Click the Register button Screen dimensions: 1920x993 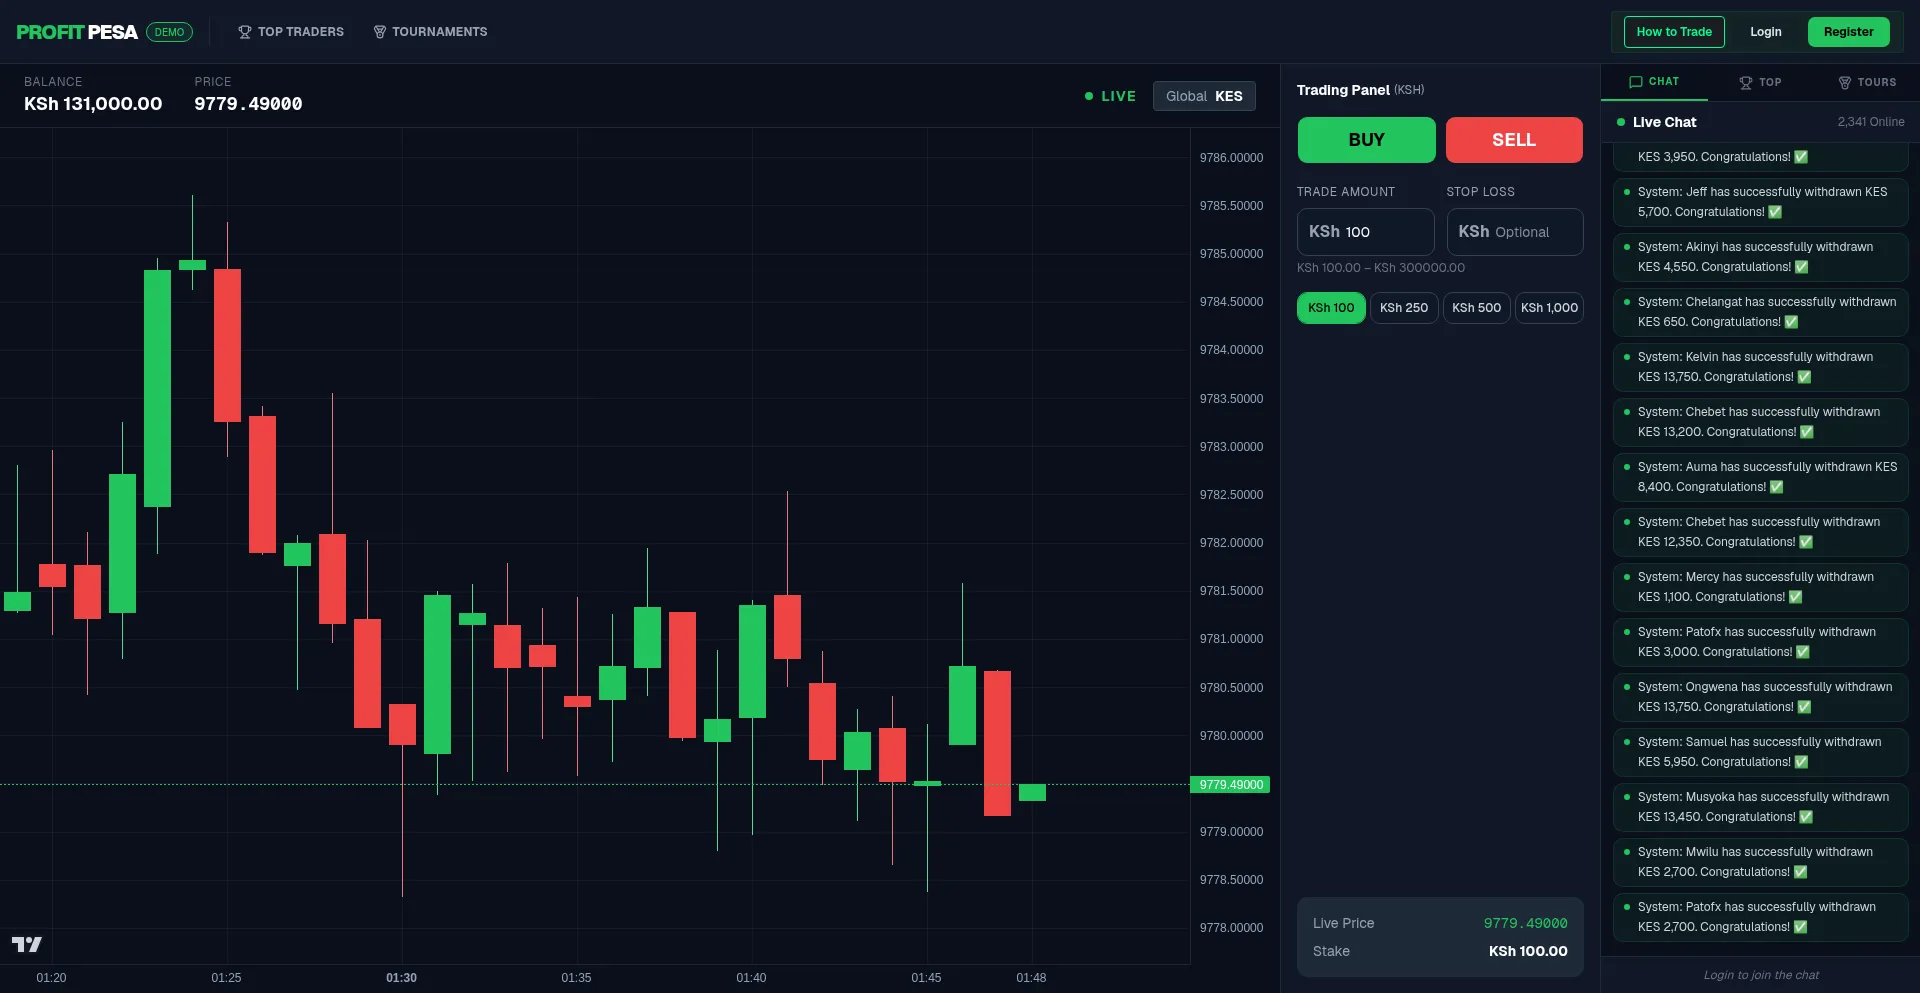[1849, 32]
